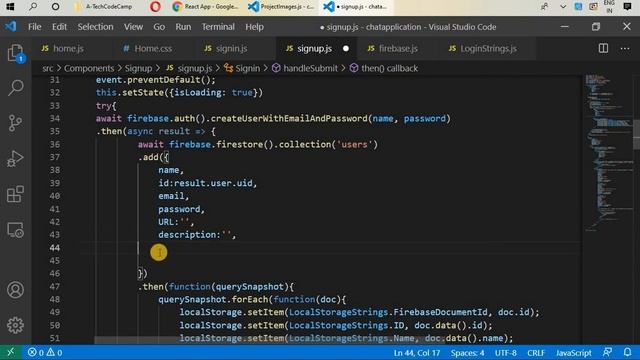The height and width of the screenshot is (360, 640).
Task: Open the Source Control view
Action: click(x=16, y=123)
